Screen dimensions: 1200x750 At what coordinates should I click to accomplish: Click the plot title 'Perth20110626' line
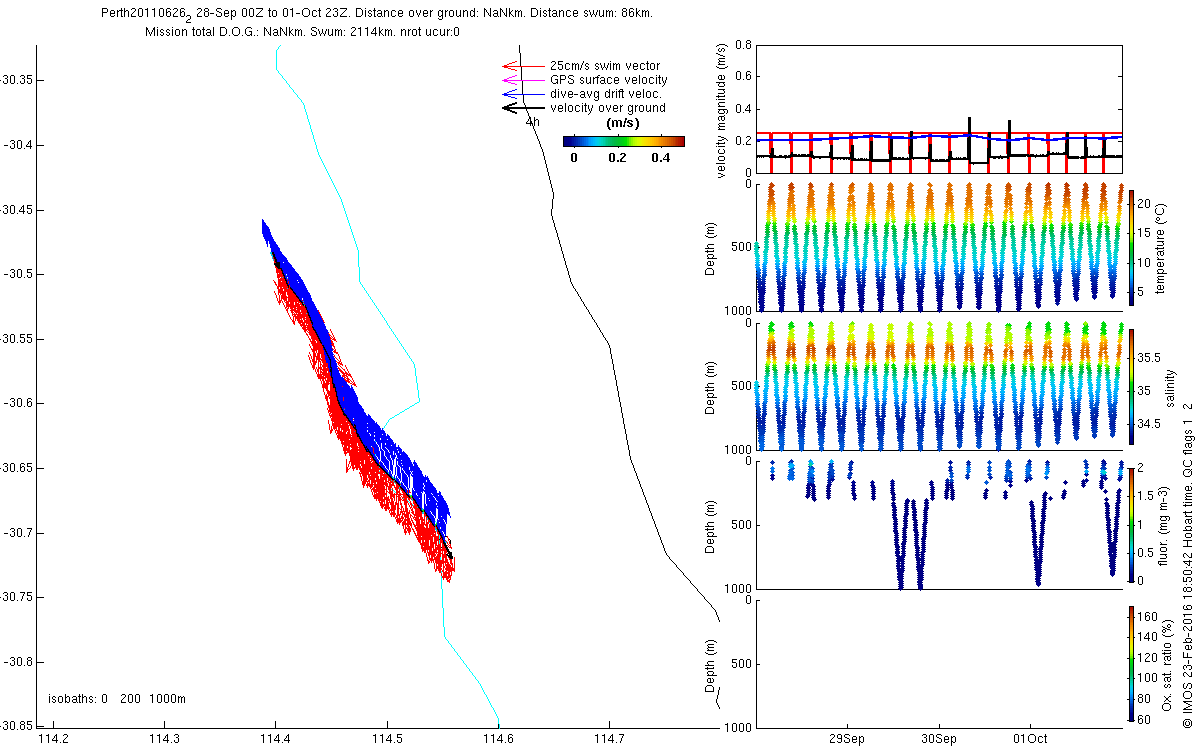tap(379, 13)
